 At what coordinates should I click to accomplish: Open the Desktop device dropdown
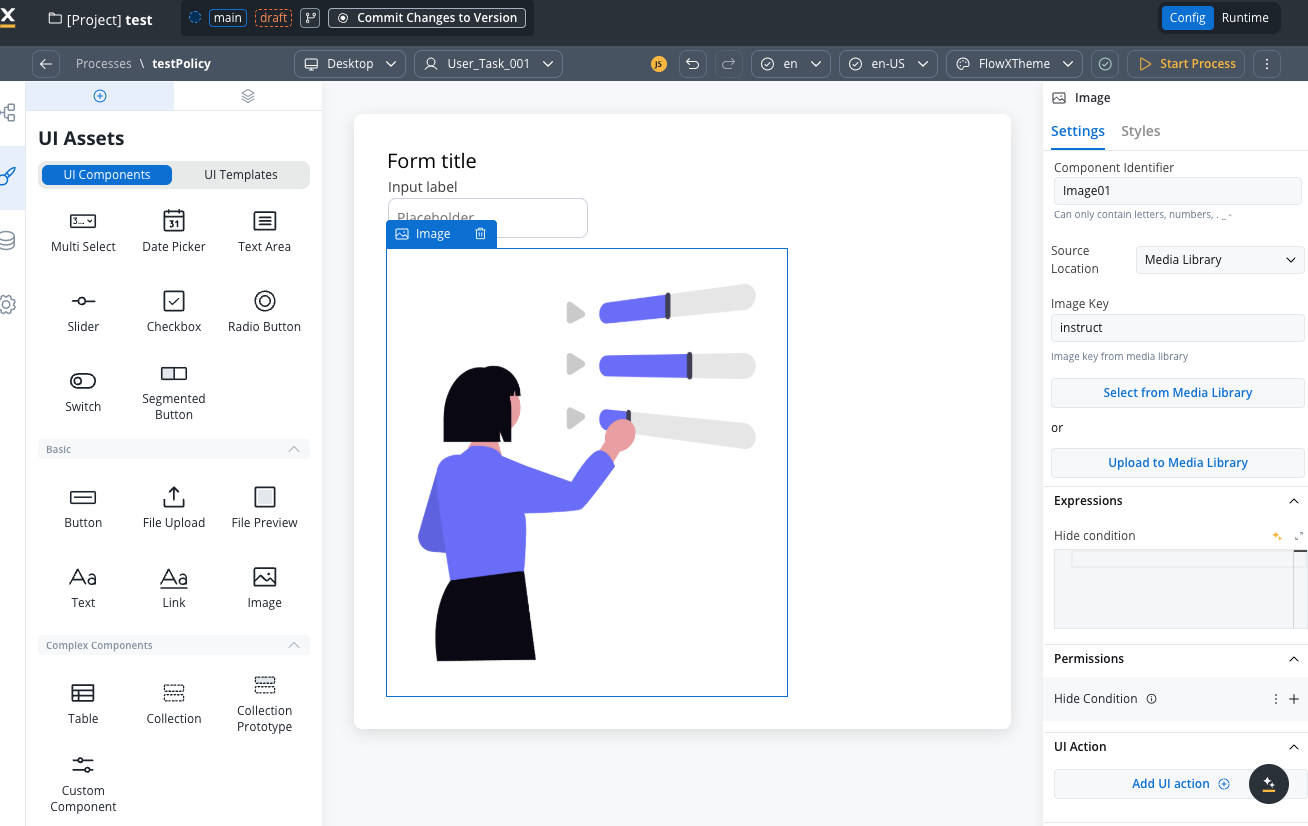[x=350, y=64]
